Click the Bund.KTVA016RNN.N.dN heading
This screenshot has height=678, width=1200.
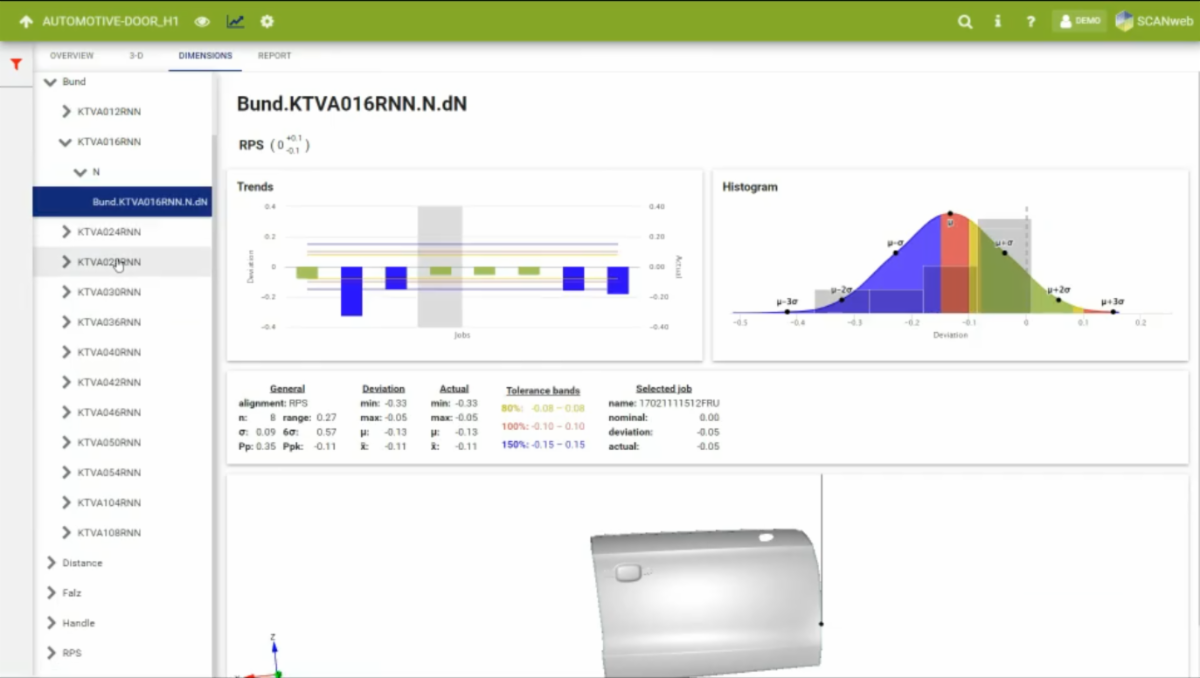pyautogui.click(x=352, y=104)
